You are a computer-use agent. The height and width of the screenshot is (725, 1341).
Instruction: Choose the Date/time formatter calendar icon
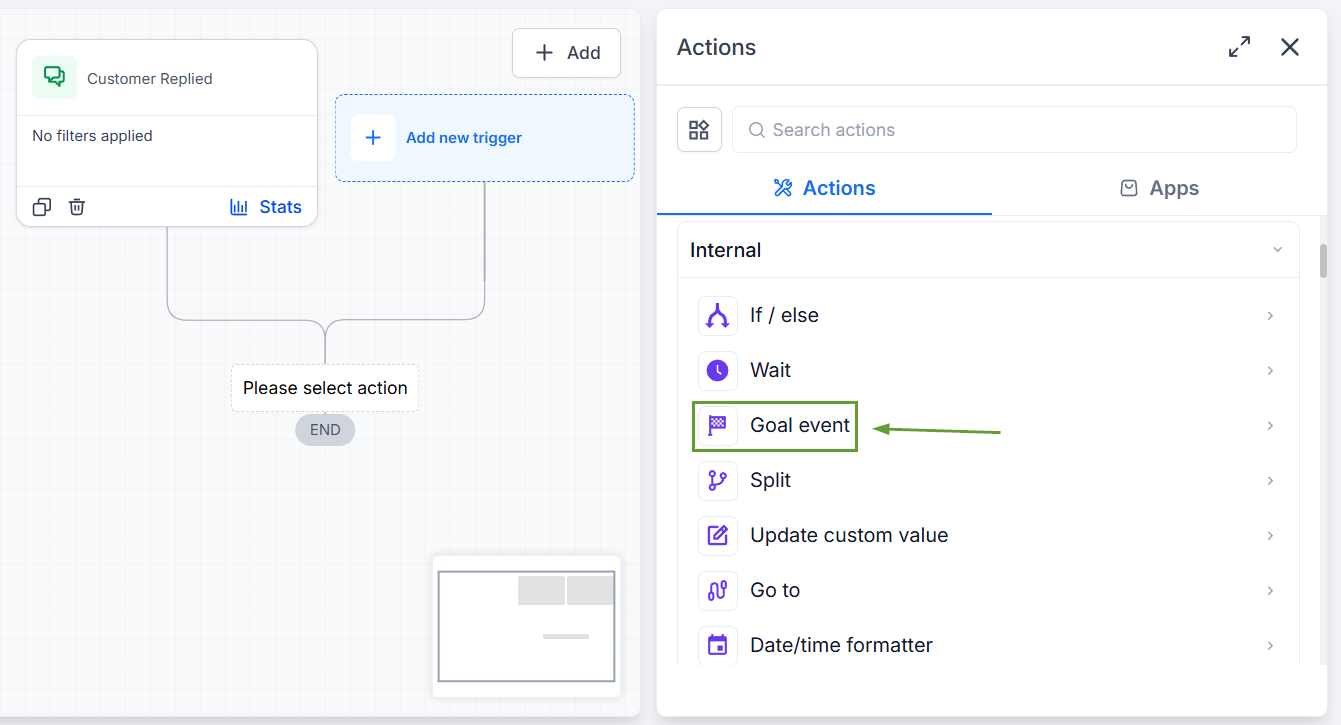click(x=717, y=646)
